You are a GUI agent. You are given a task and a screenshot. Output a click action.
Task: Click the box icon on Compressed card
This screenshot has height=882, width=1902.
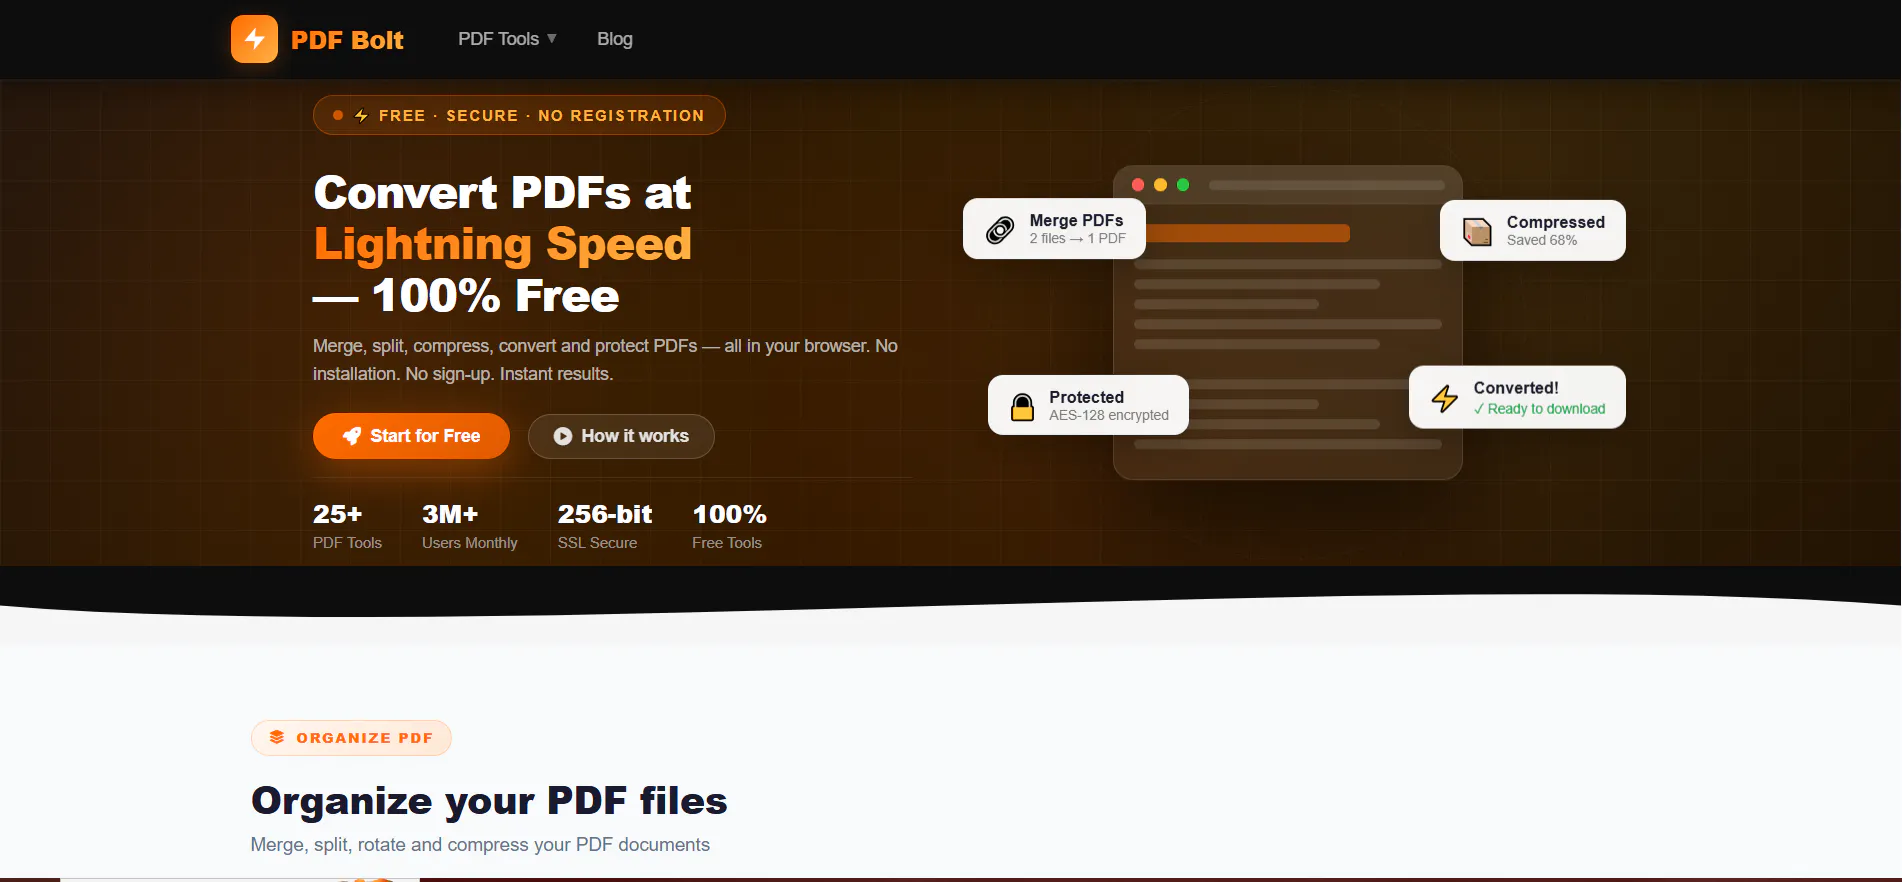tap(1477, 232)
